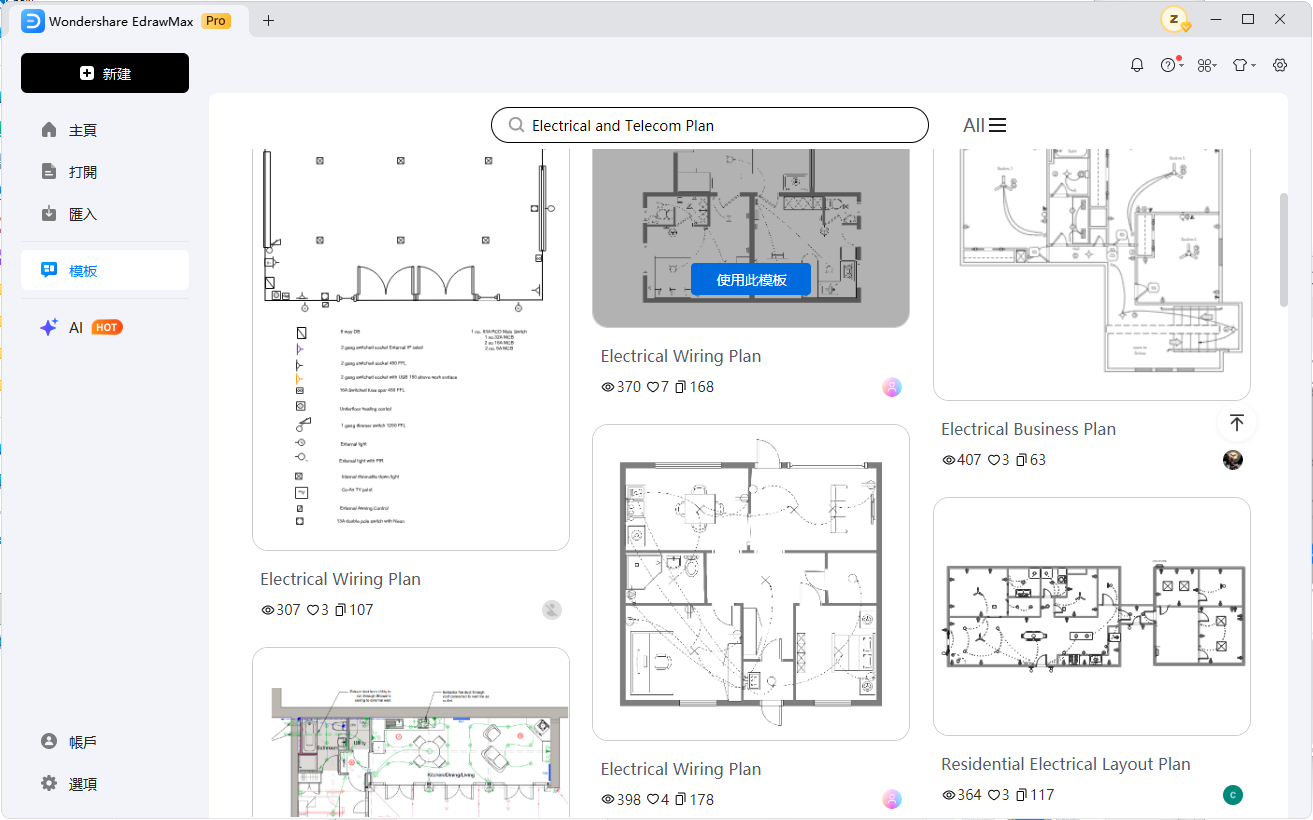The width and height of the screenshot is (1313, 820).
Task: Expand the help question-mark dropdown
Action: [1171, 65]
